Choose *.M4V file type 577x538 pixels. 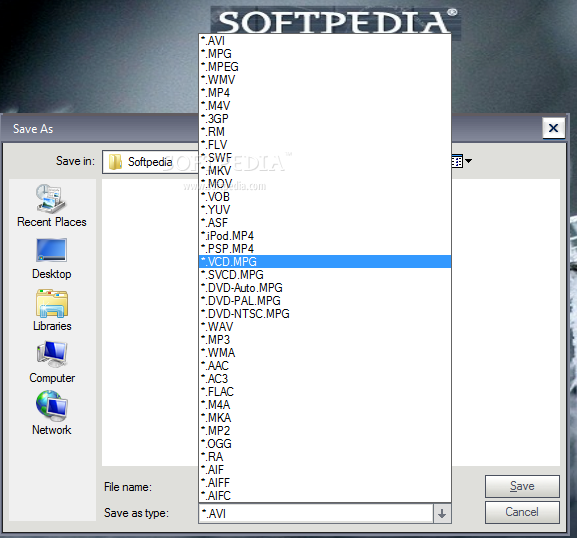pyautogui.click(x=325, y=106)
